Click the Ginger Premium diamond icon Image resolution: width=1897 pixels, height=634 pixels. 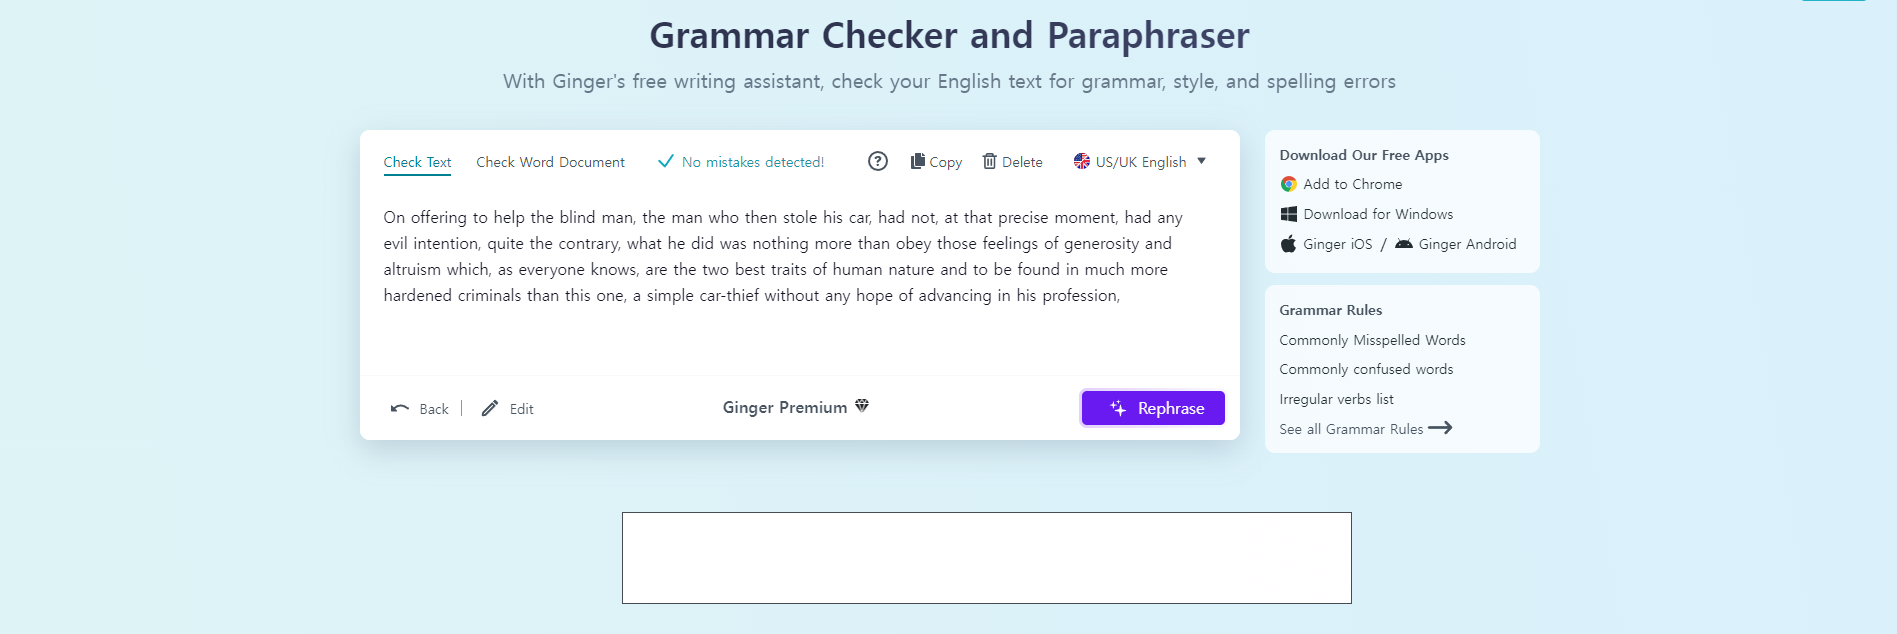[x=862, y=406]
